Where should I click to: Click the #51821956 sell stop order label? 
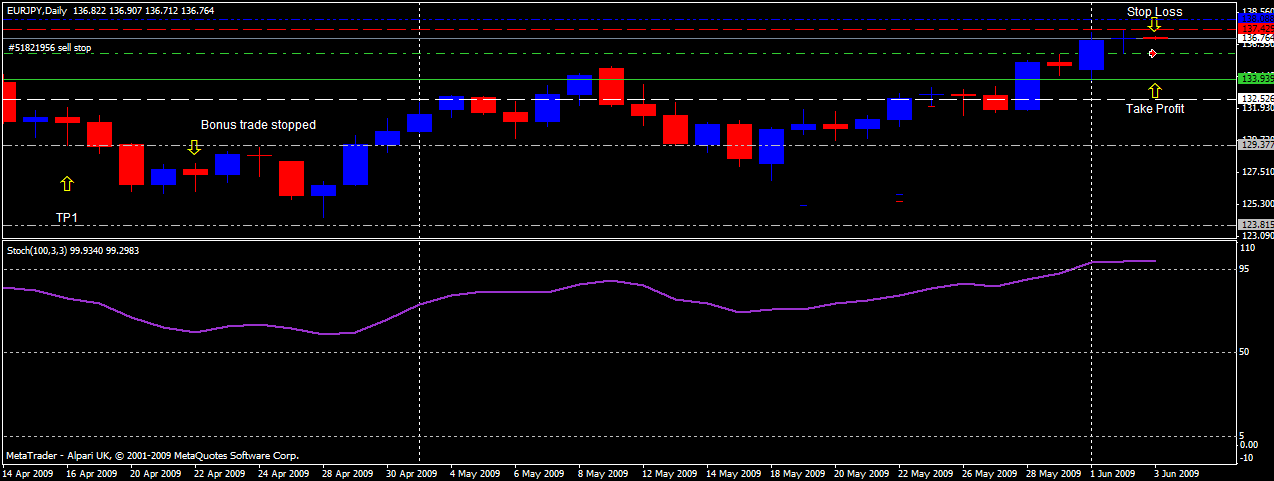(49, 47)
